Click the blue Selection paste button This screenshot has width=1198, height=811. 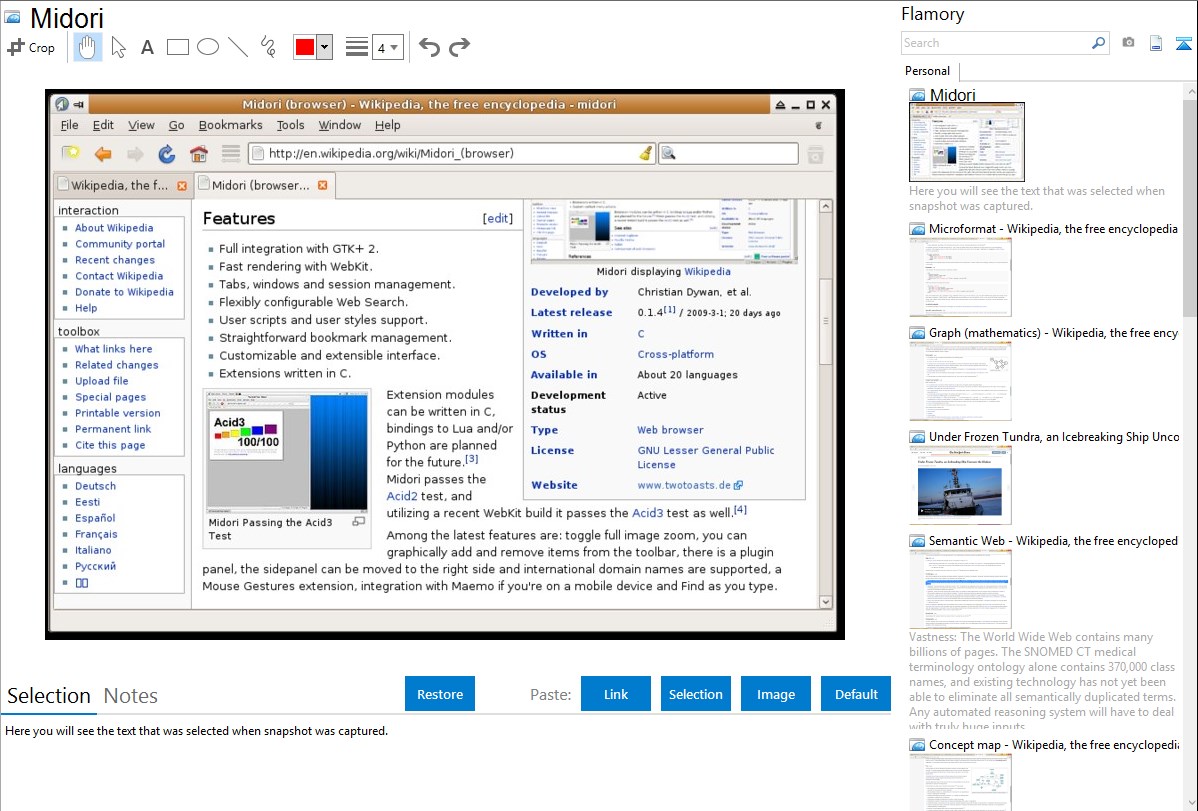click(x=695, y=694)
